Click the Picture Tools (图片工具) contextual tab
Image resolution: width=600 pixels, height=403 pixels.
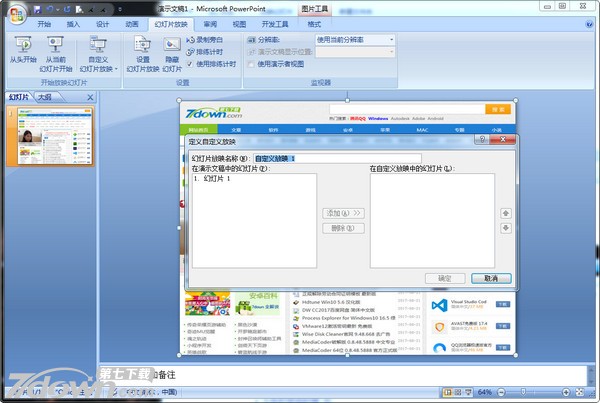click(315, 9)
